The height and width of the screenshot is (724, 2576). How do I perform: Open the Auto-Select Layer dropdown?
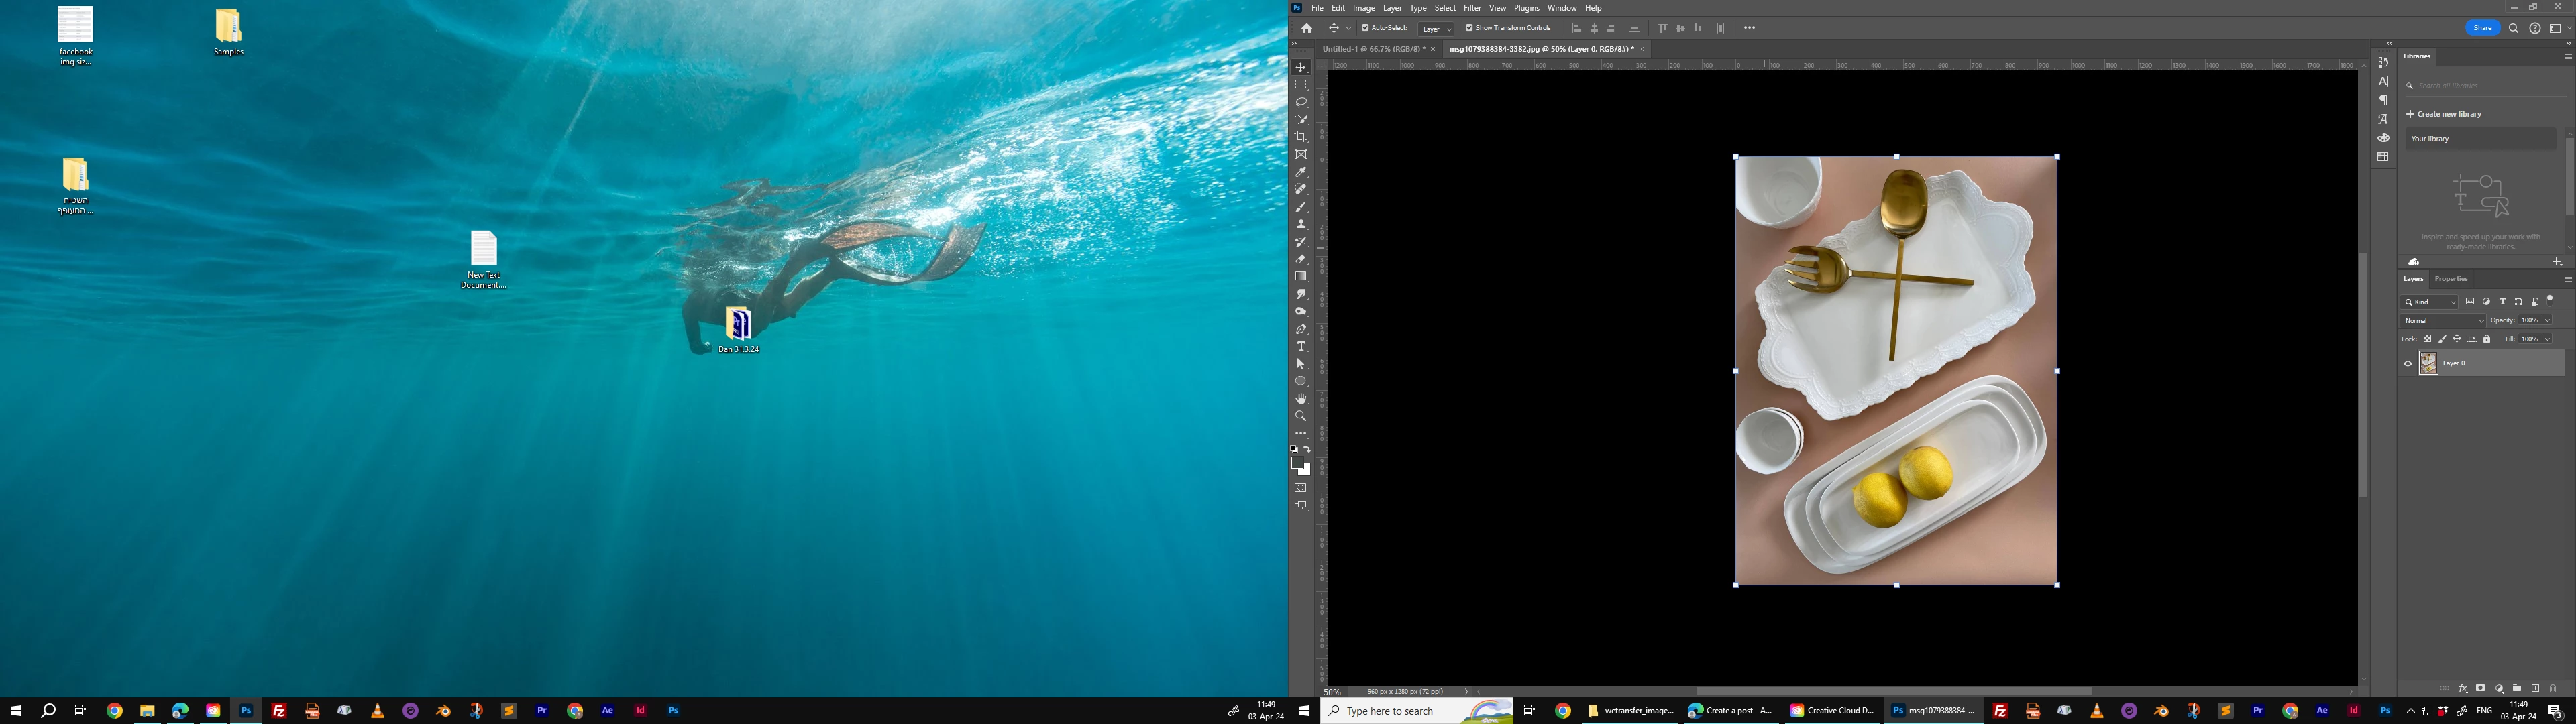coord(1436,29)
